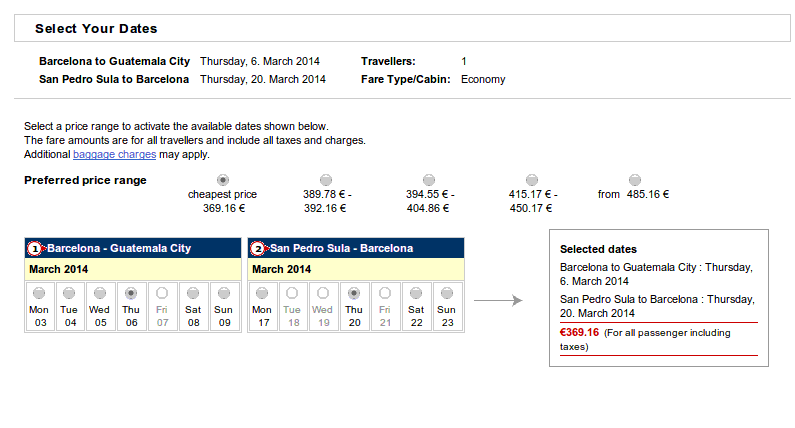Select Thu 06 outbound date radio
The width and height of the screenshot is (795, 428).
point(131,293)
